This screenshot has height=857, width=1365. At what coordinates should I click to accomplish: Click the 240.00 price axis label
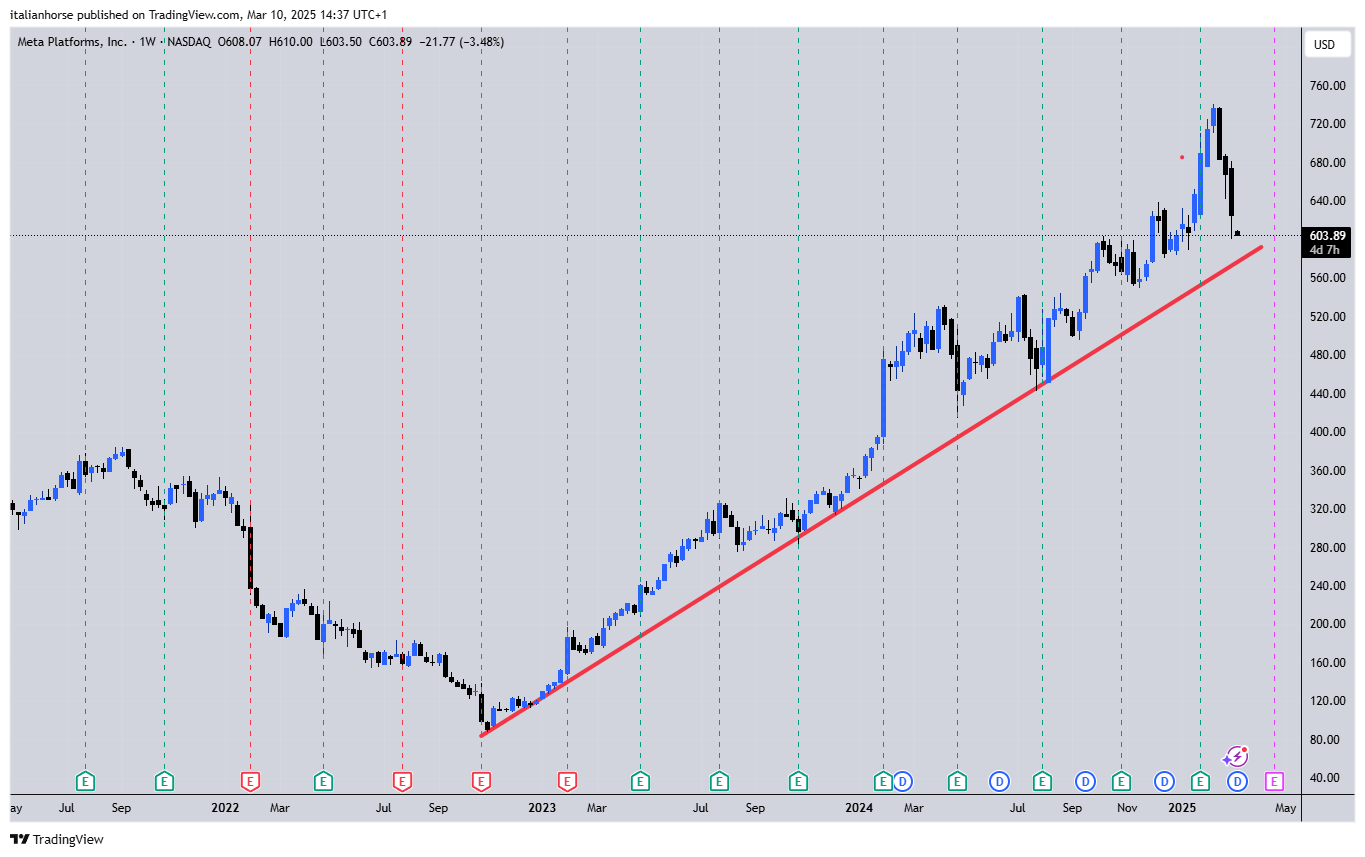pyautogui.click(x=1326, y=586)
